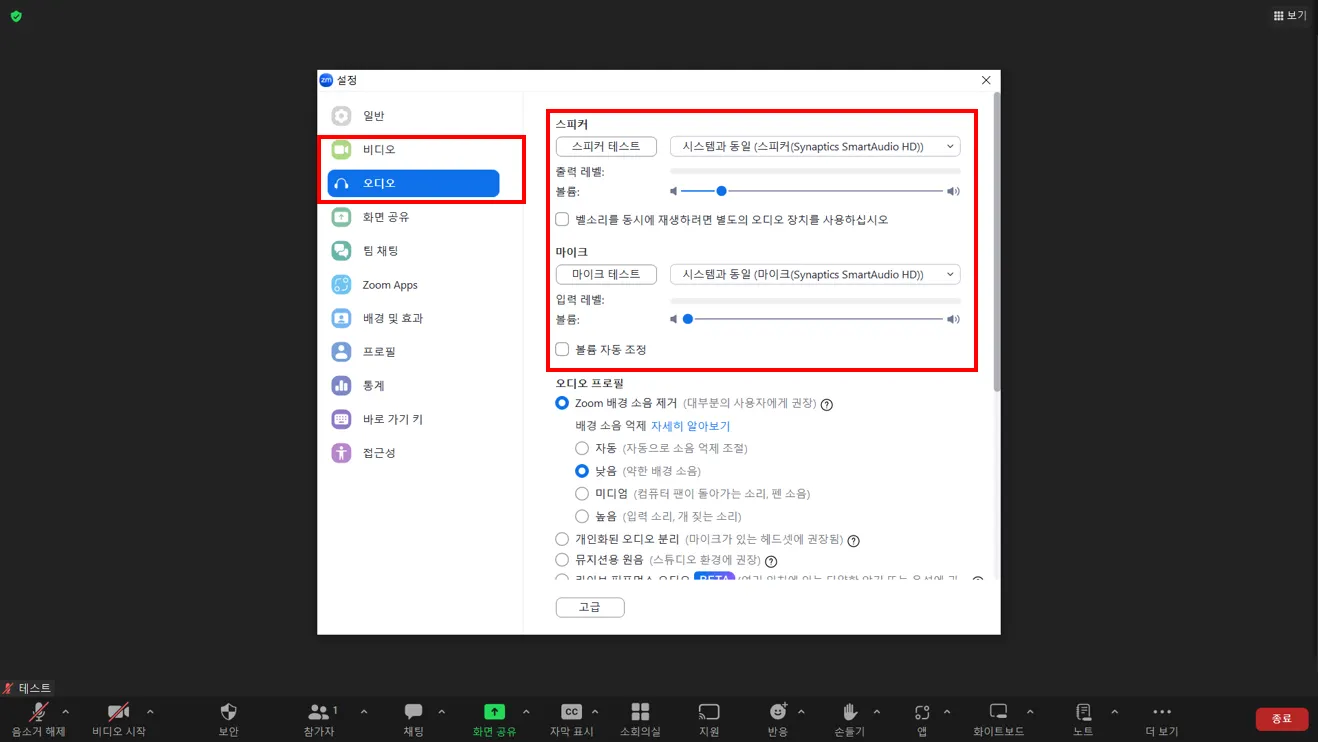This screenshot has width=1318, height=742.
Task: Open advanced audio settings with 고급 button
Action: 590,607
